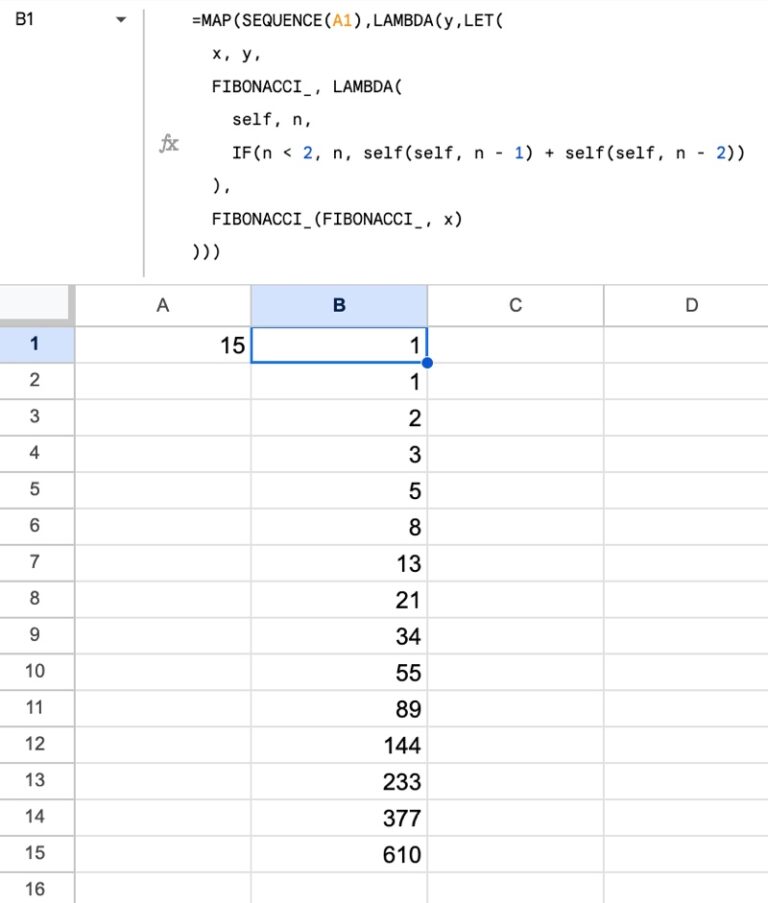Select row 1 header
Viewport: 768px width, 903px height.
pyautogui.click(x=36, y=344)
